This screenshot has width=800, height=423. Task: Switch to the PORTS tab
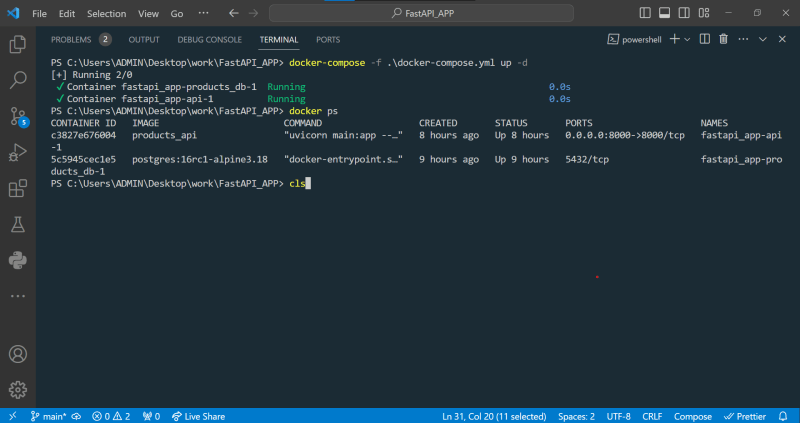[x=328, y=39]
